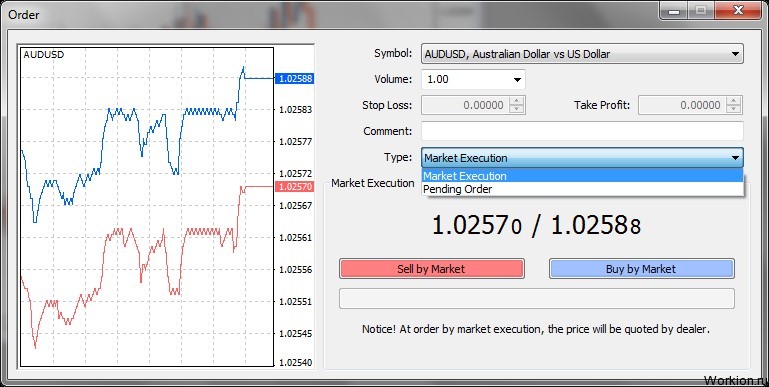The height and width of the screenshot is (387, 769).
Task: Click the price axis label 1.02540
Action: tap(295, 363)
